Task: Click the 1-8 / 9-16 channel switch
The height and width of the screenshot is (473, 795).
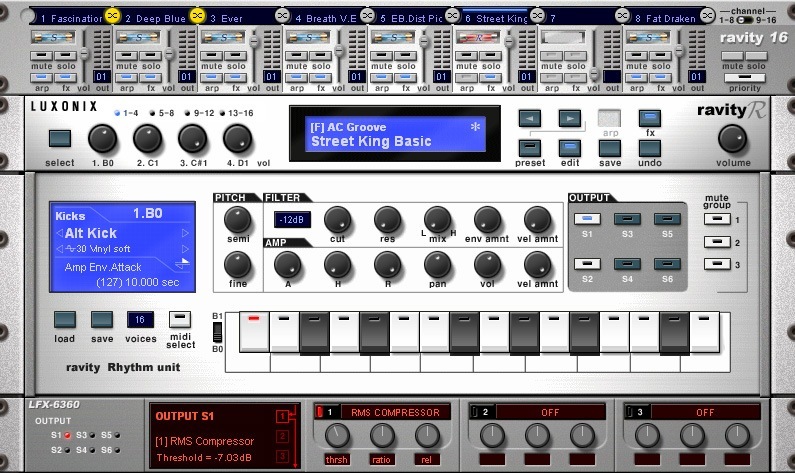Action: click(744, 20)
